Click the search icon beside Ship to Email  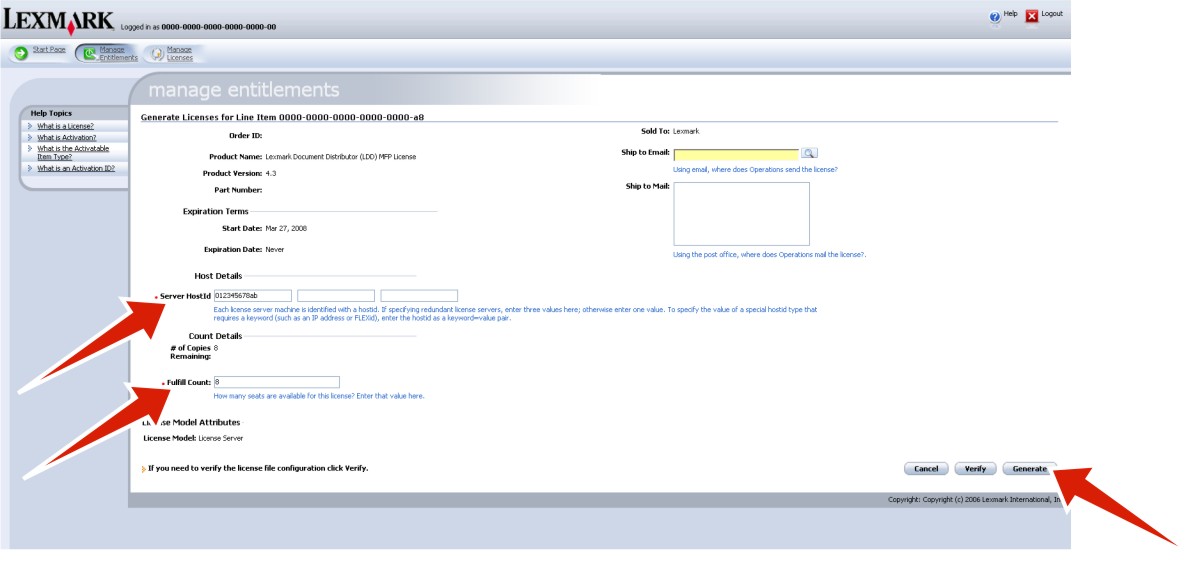[x=810, y=153]
